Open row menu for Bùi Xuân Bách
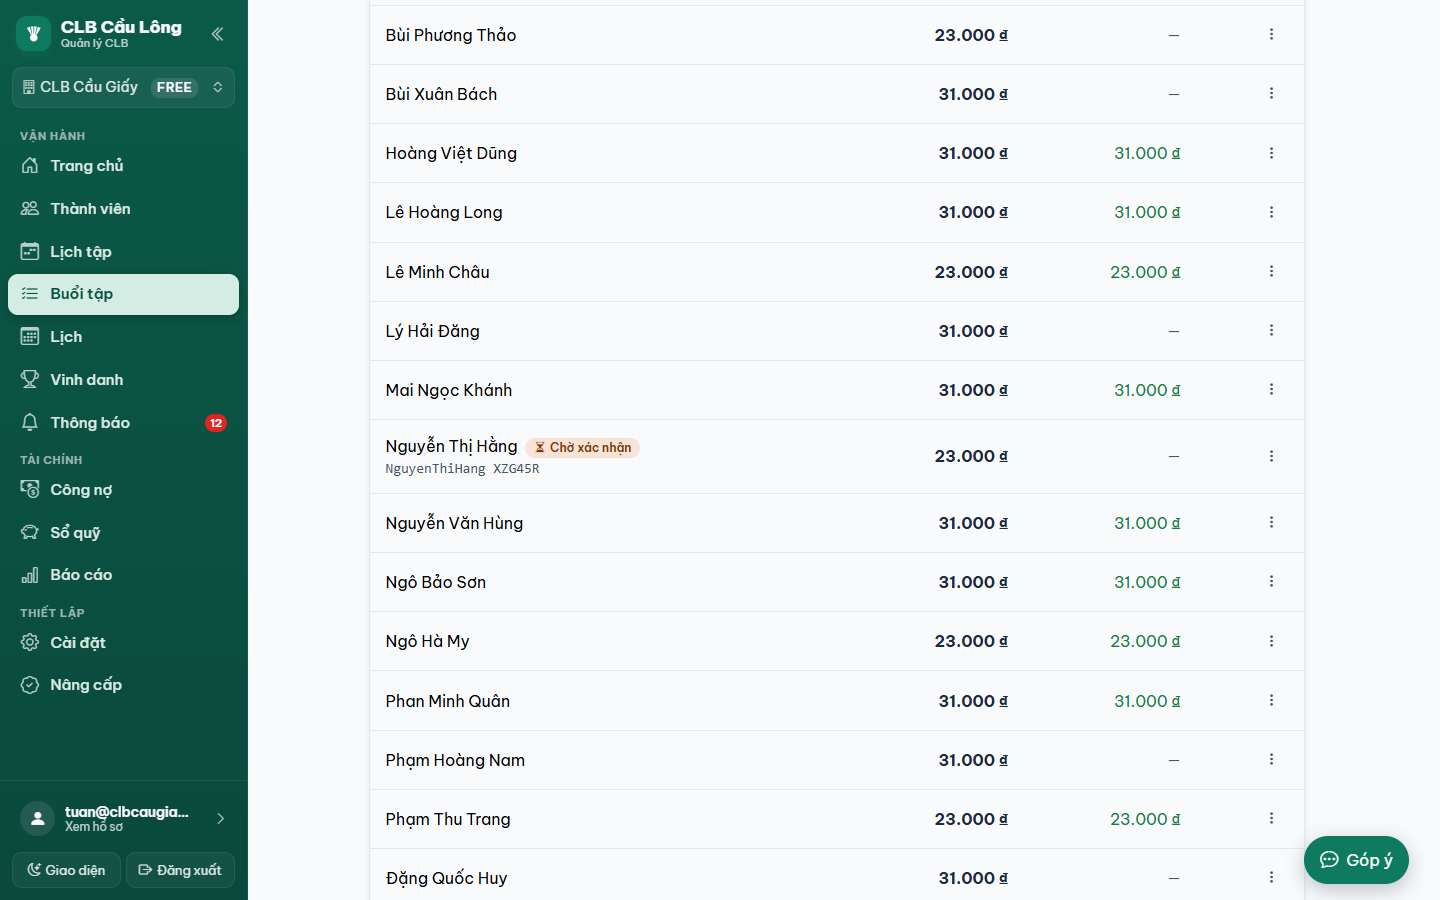Screen dimensions: 1440x900 point(1271,94)
